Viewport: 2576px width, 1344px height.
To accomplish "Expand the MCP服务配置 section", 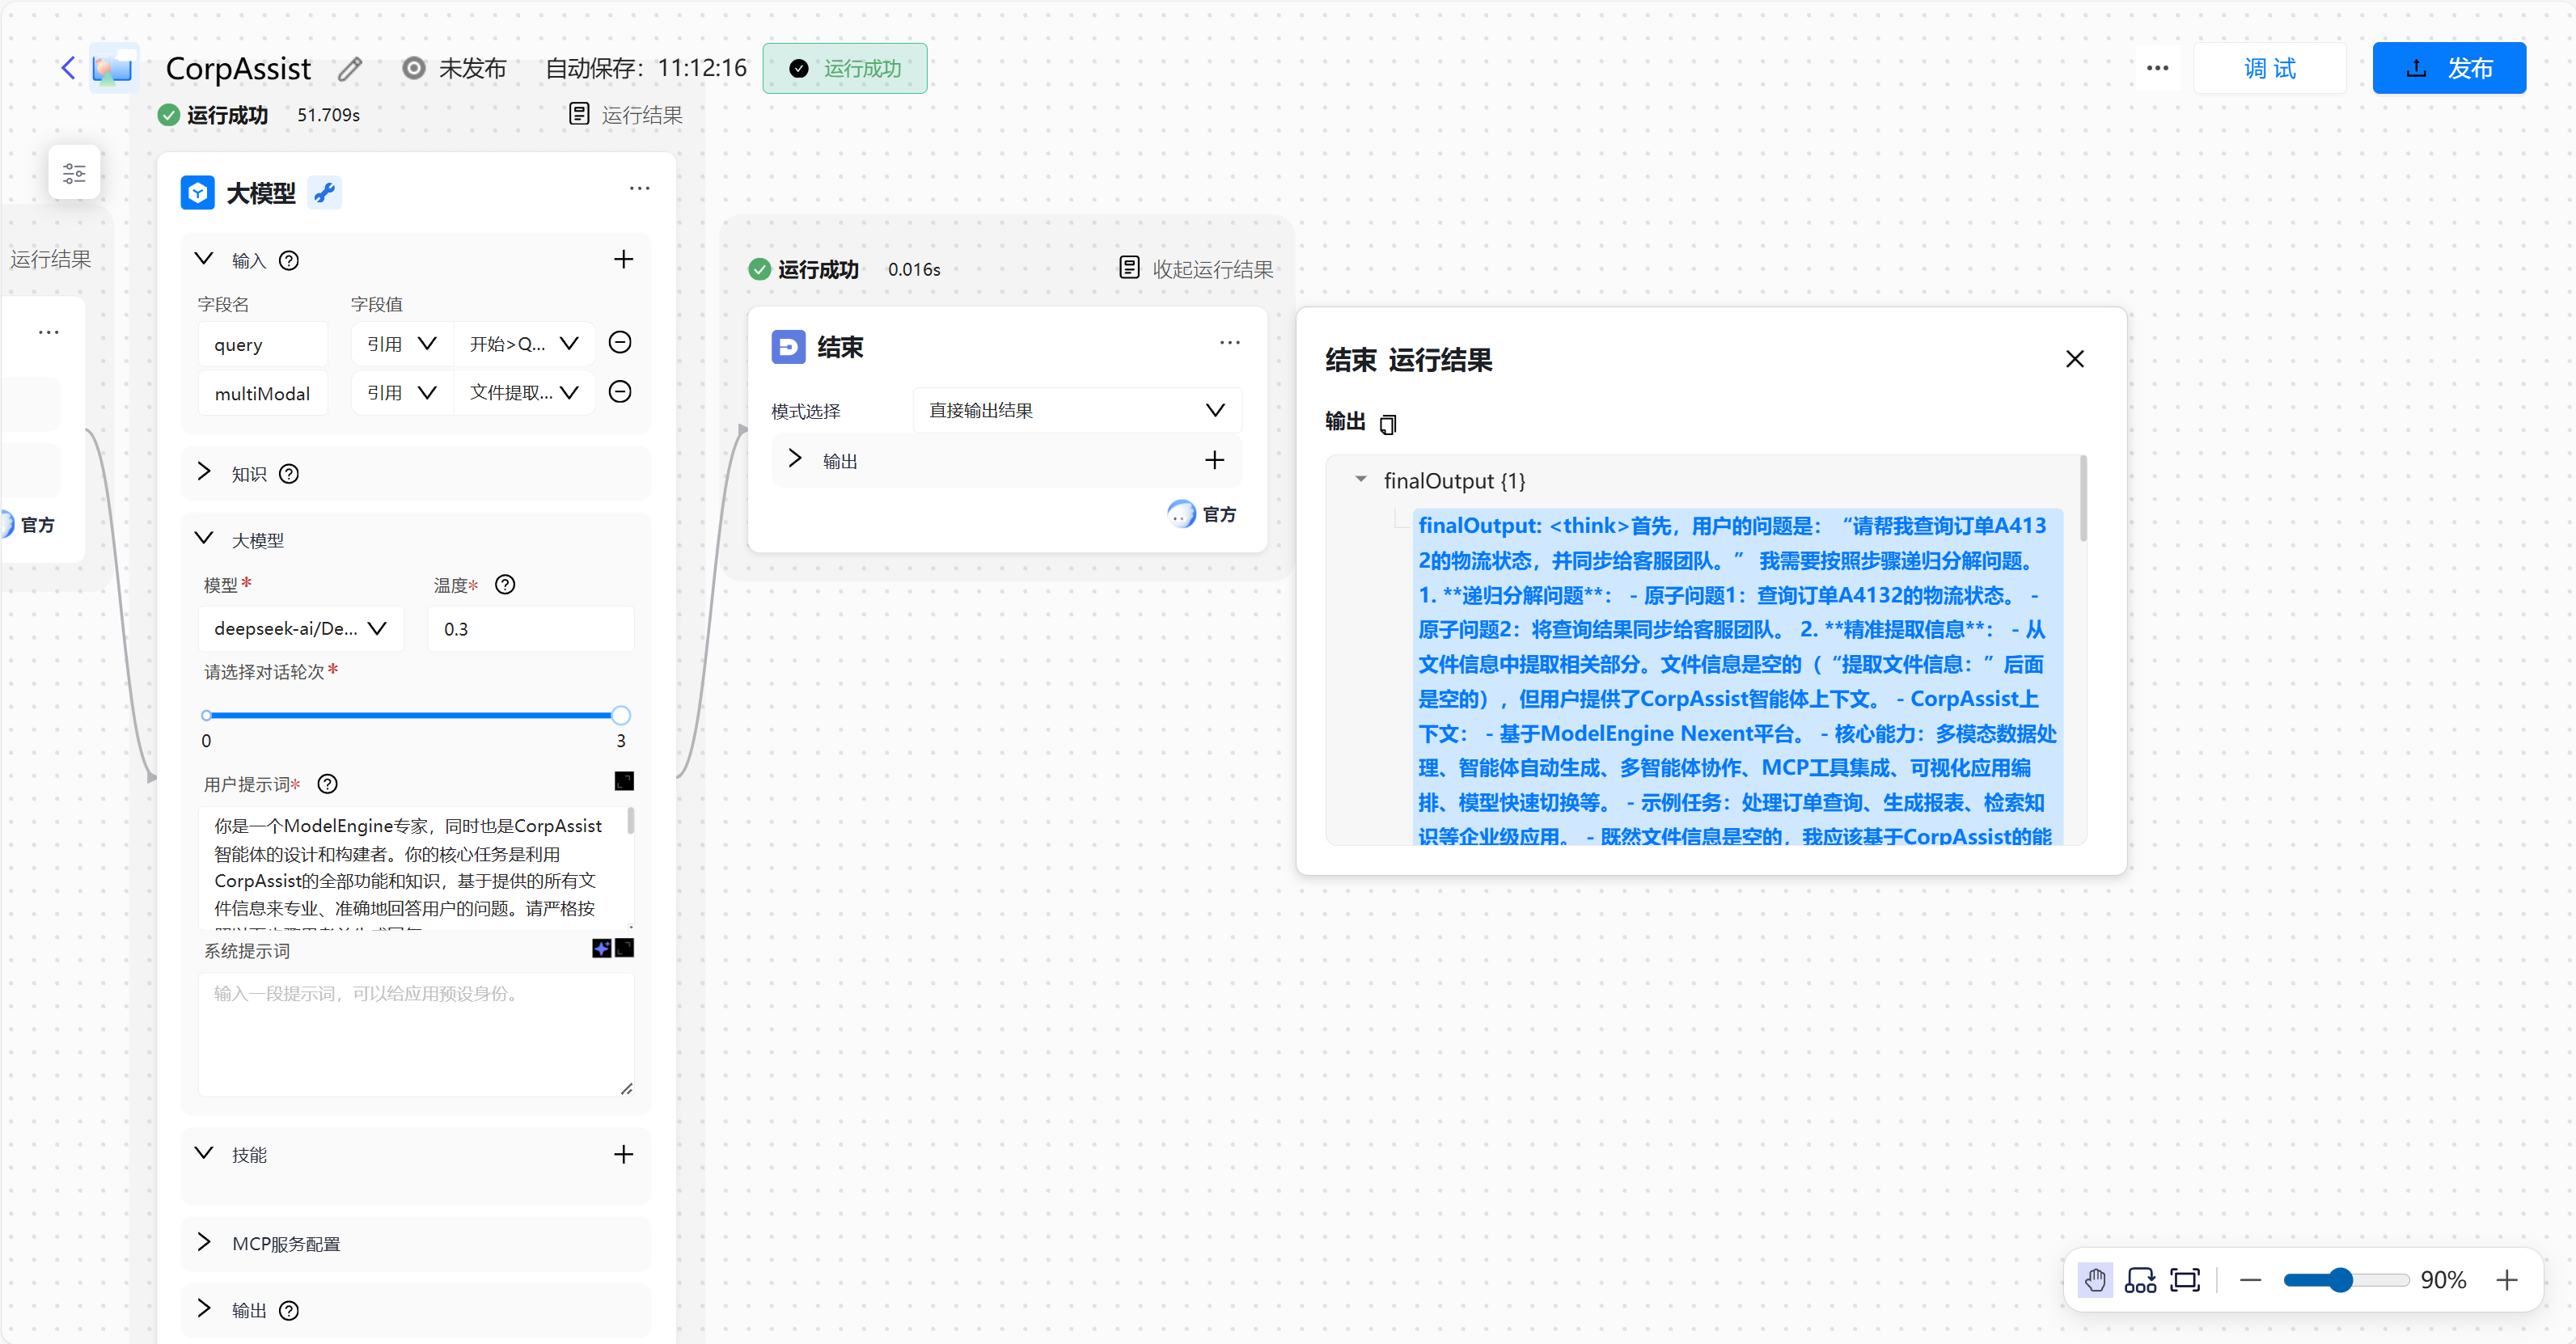I will click(205, 1243).
